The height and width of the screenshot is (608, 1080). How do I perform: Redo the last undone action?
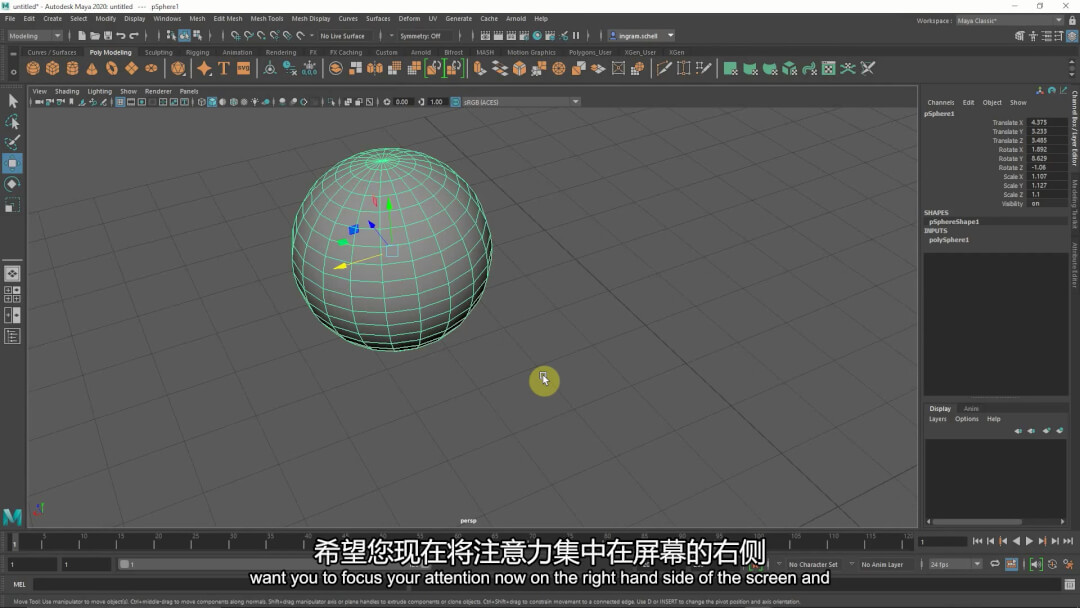[x=134, y=36]
